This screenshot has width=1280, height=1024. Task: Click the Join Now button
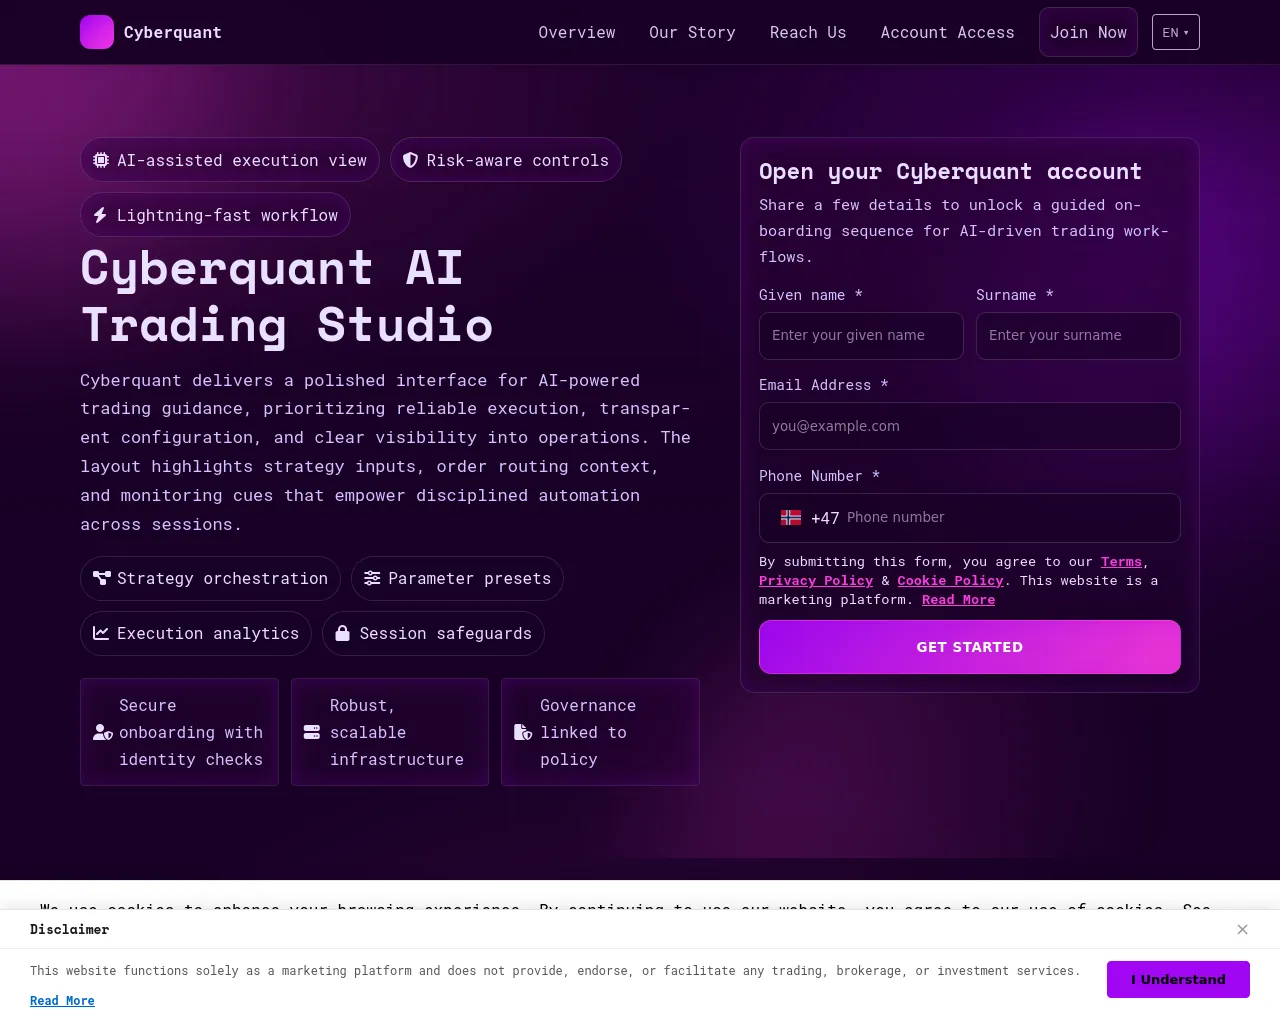1088,32
